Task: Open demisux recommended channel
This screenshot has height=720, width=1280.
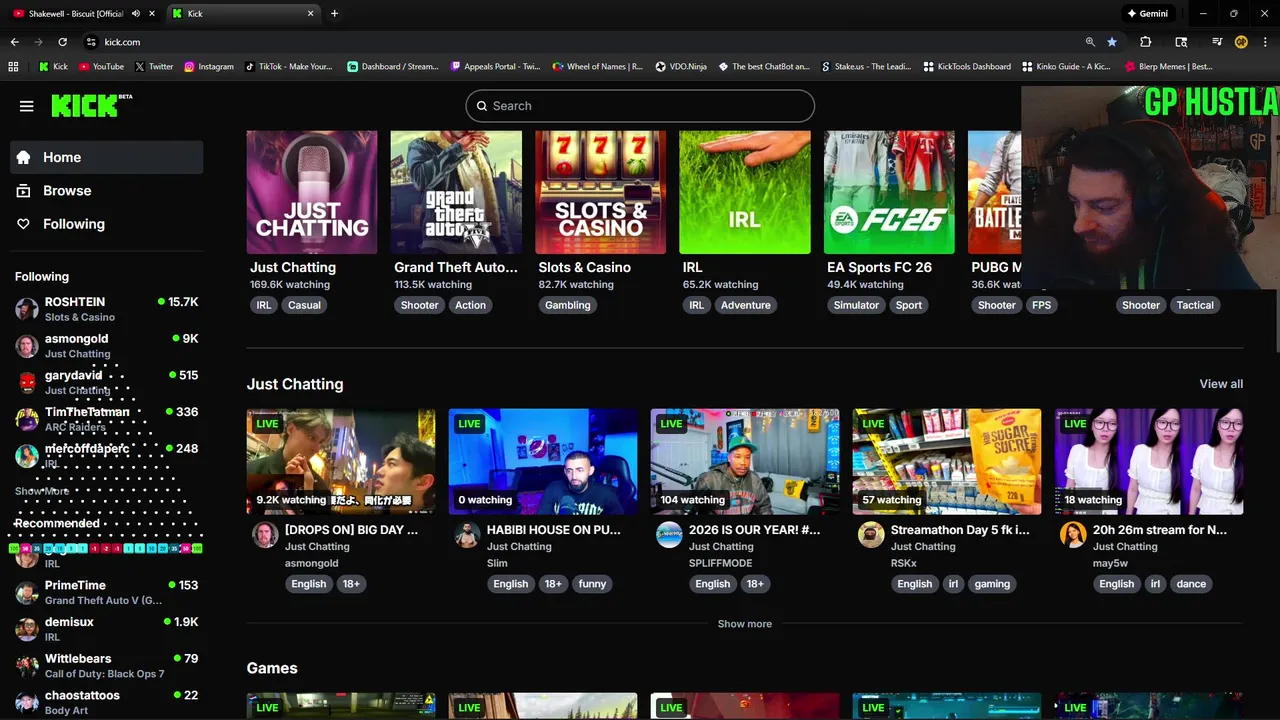Action: (107, 628)
